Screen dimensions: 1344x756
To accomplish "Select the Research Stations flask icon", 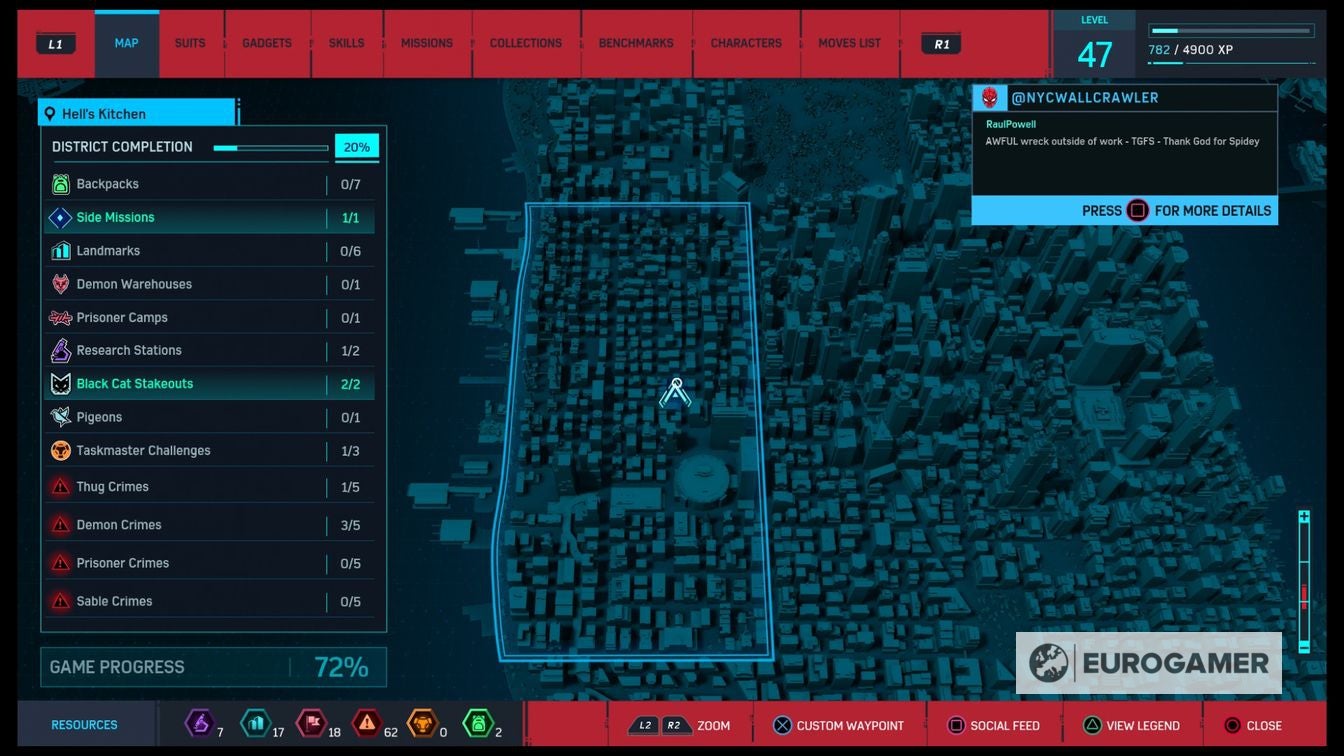I will pyautogui.click(x=60, y=351).
